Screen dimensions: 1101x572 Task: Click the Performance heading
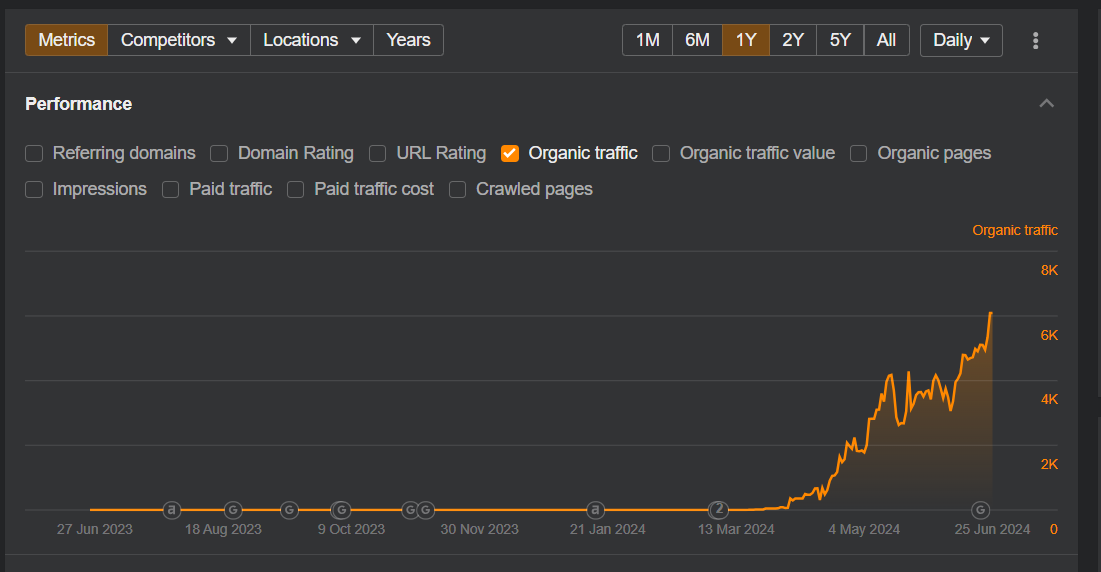click(x=79, y=104)
